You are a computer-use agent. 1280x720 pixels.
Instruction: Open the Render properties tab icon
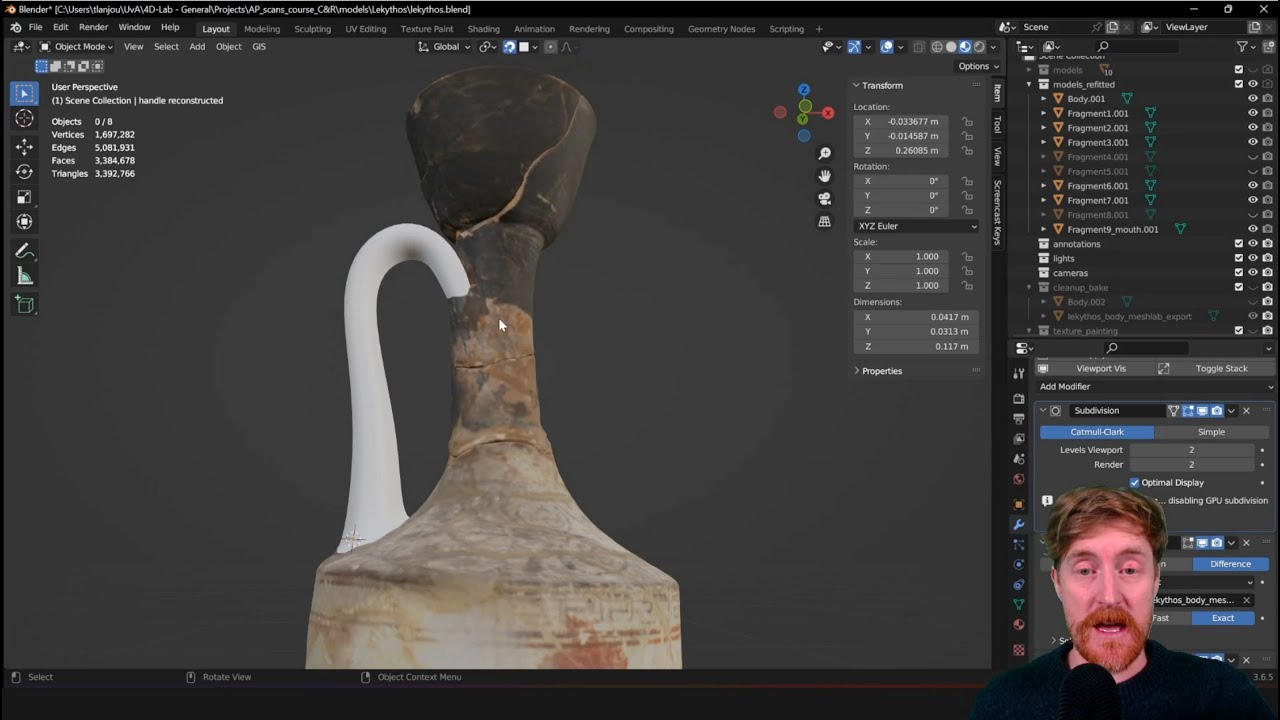[x=1019, y=398]
